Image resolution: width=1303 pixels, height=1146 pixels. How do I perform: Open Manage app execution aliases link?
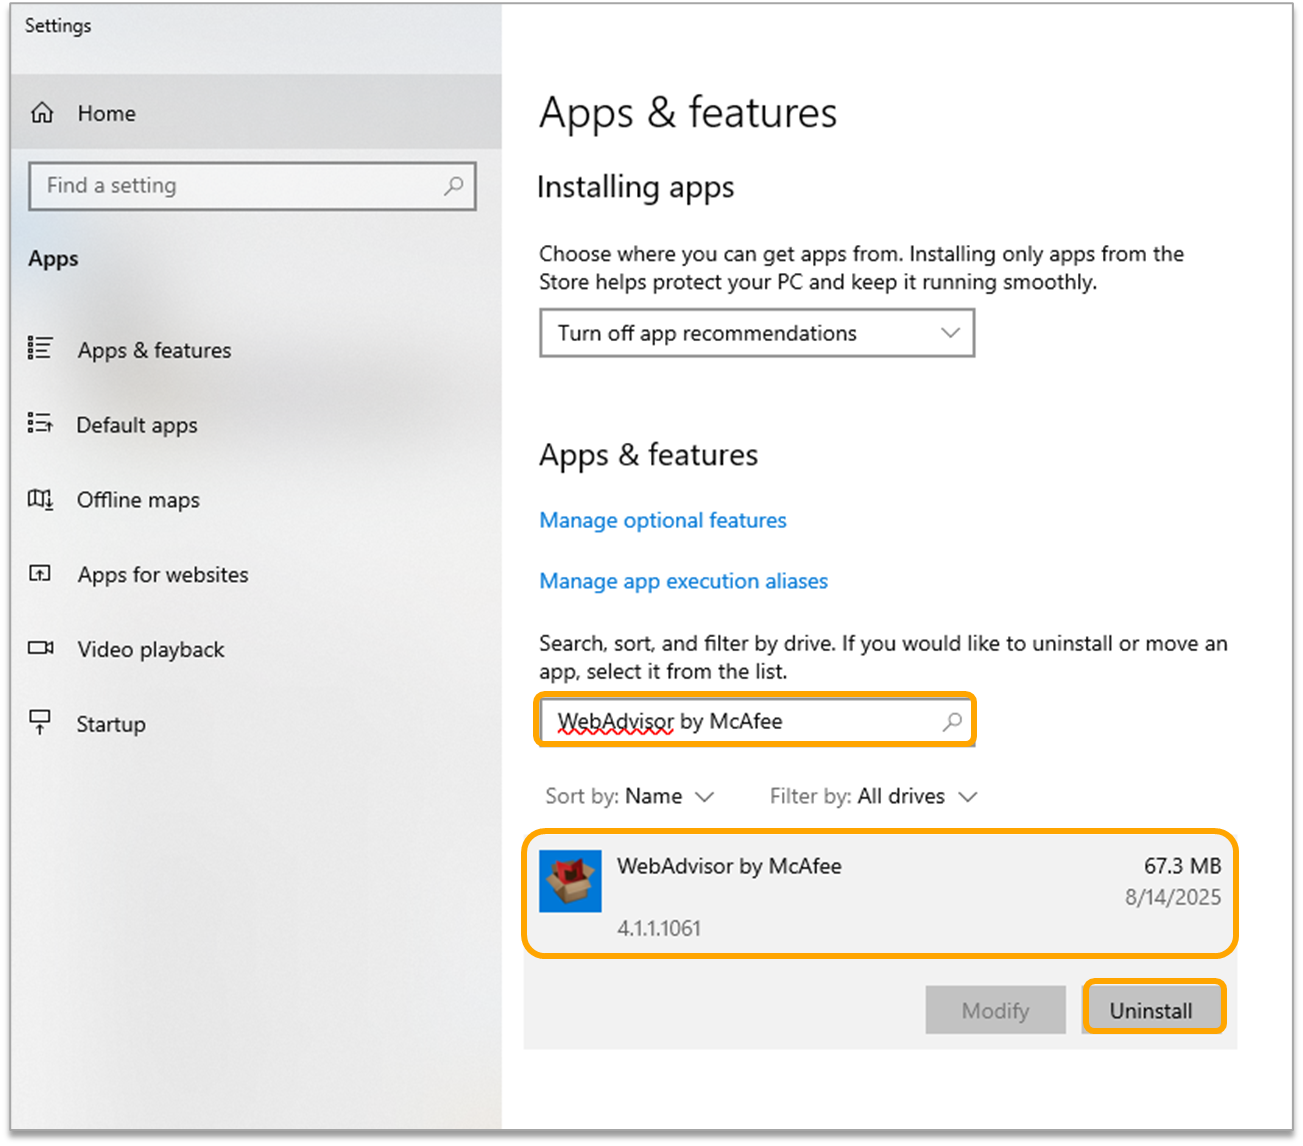click(x=683, y=581)
